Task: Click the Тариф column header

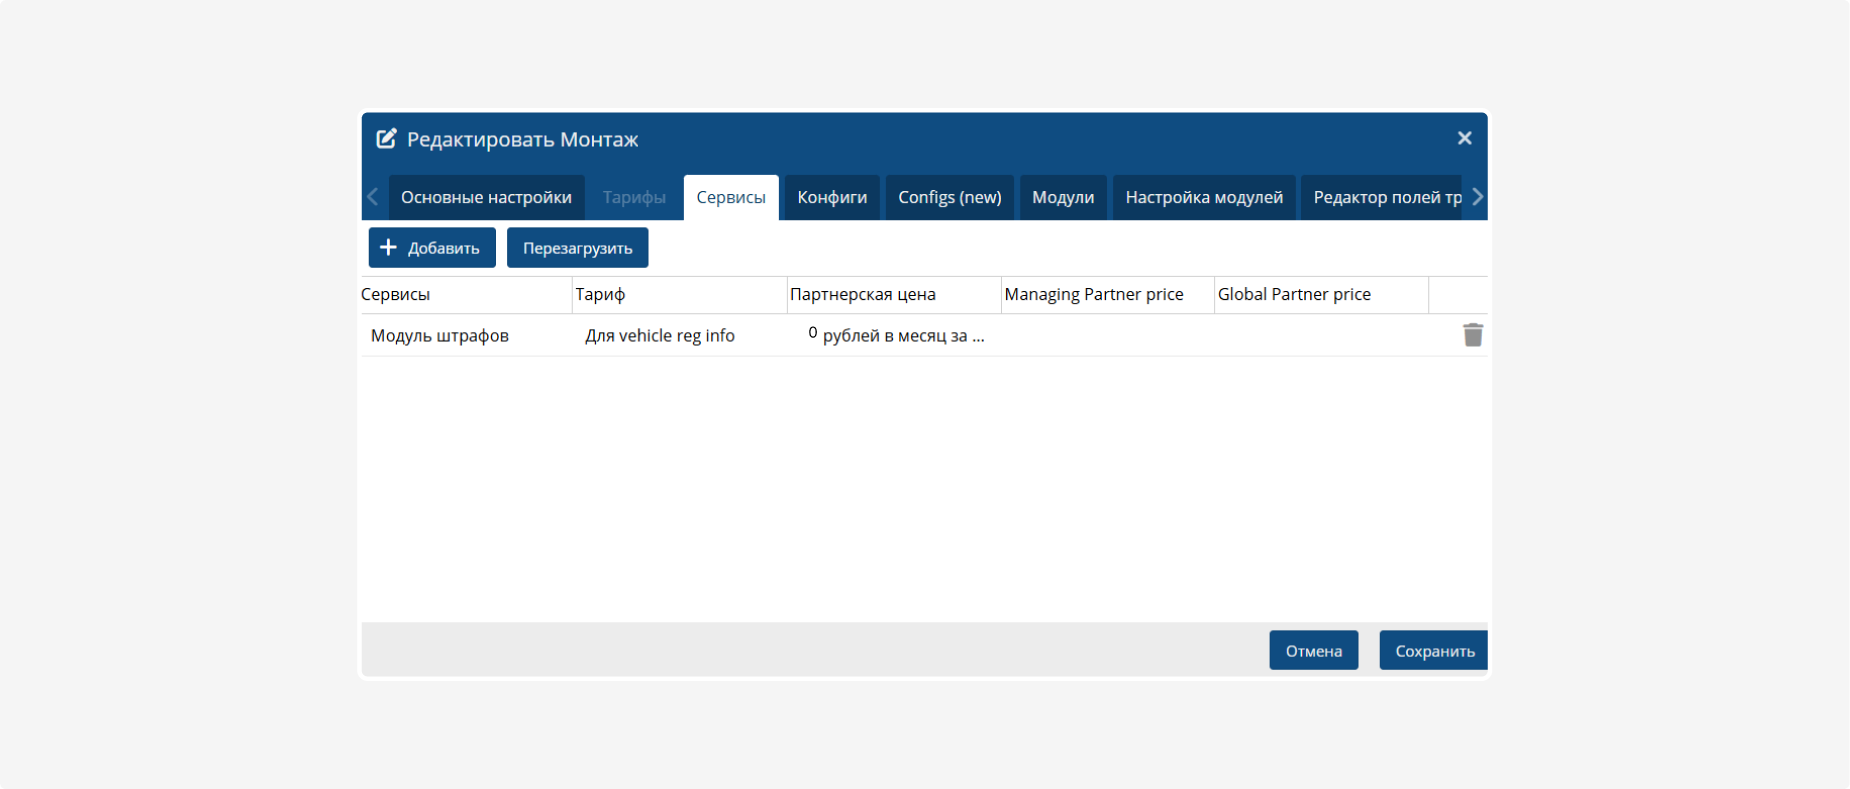Action: click(x=680, y=295)
